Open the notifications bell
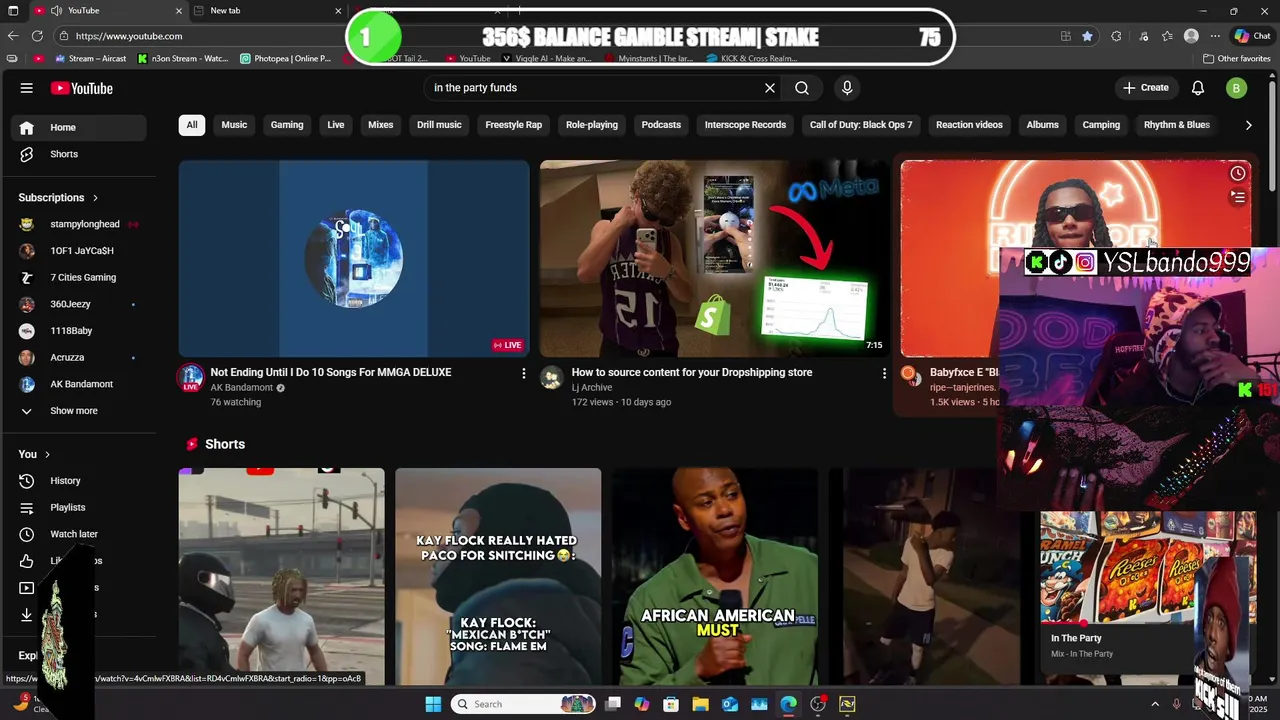Viewport: 1280px width, 720px height. [1198, 88]
